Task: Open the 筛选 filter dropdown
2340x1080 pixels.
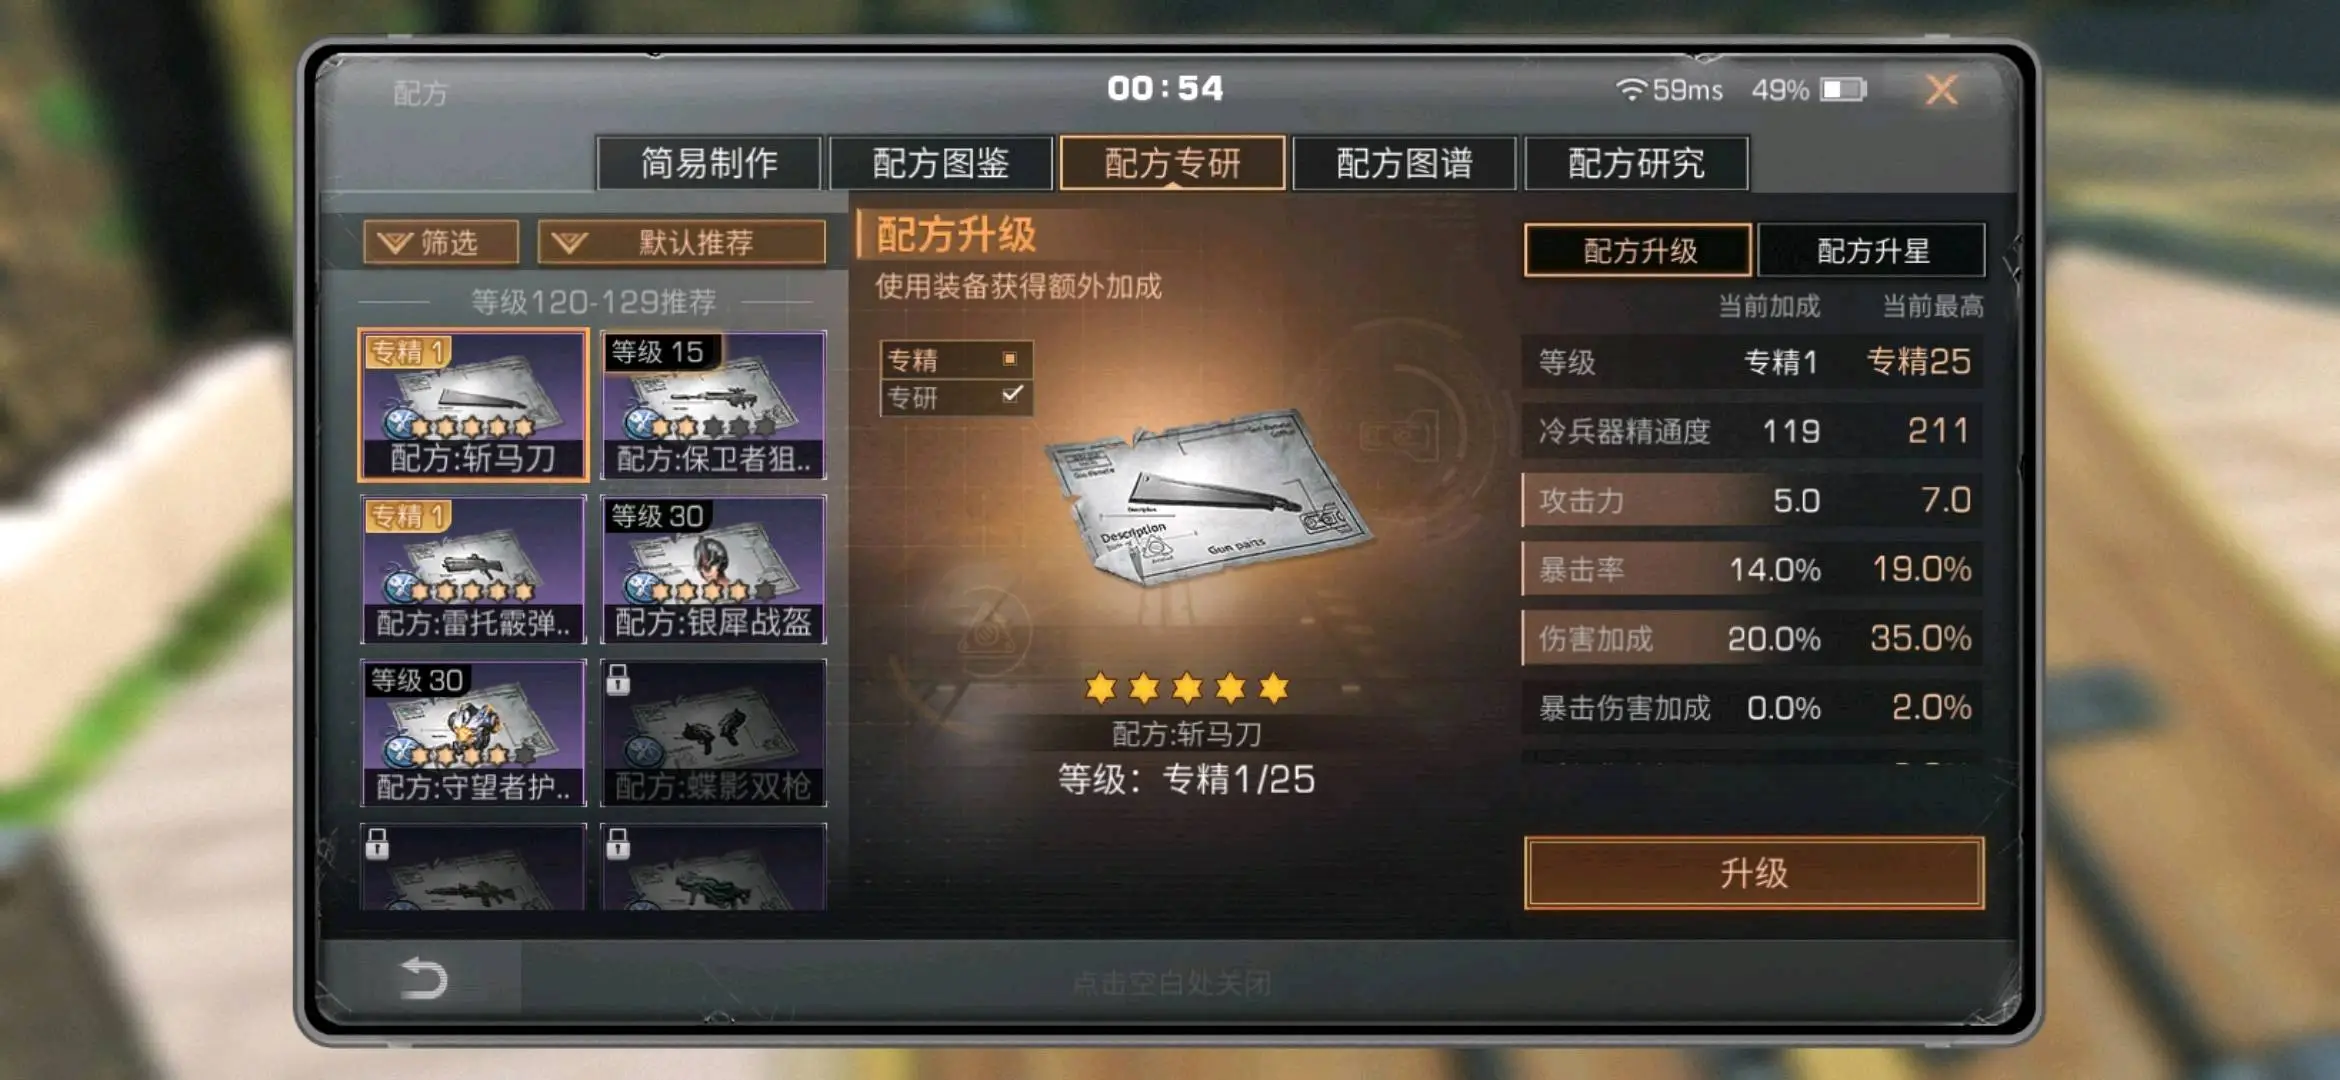Action: [x=441, y=242]
